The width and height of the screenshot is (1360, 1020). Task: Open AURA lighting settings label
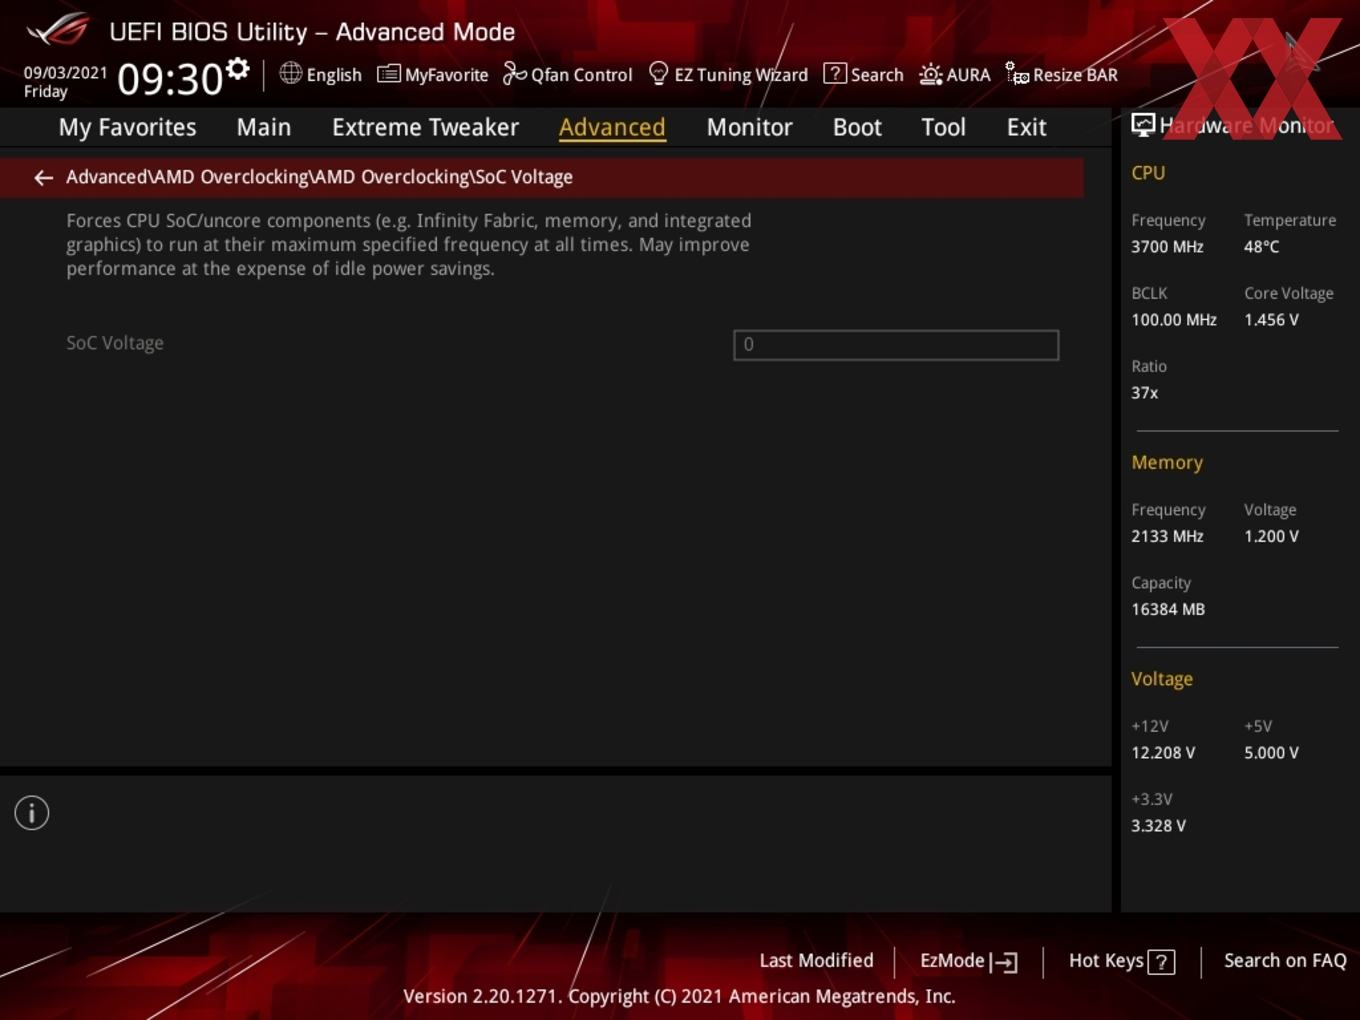point(968,75)
